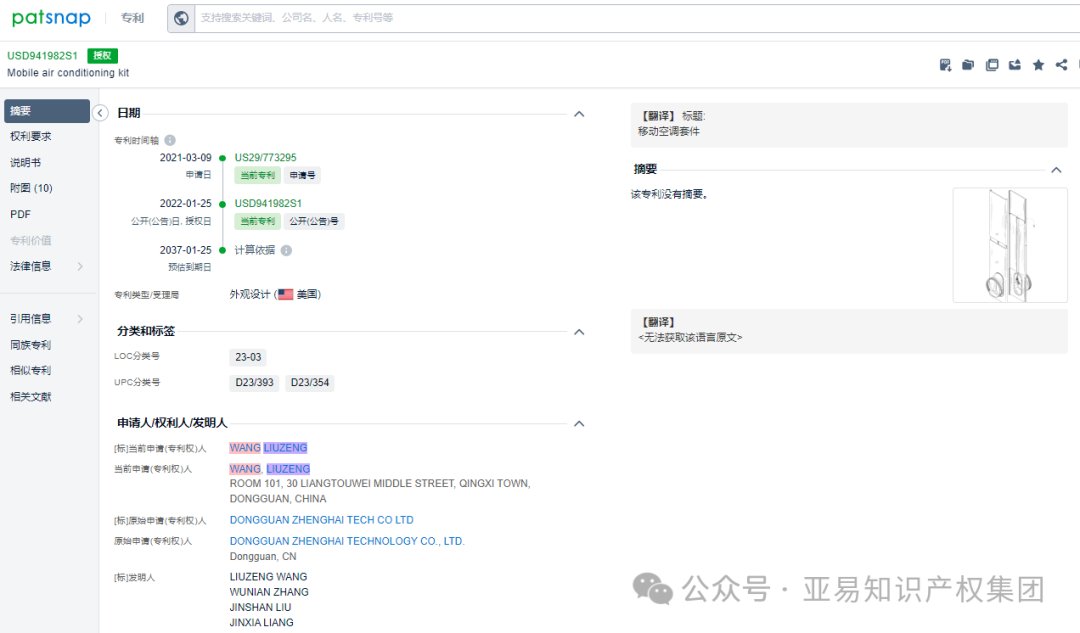Image resolution: width=1080 pixels, height=633 pixels.
Task: Click inventor name JINSHAN LIU
Action: pyautogui.click(x=260, y=608)
